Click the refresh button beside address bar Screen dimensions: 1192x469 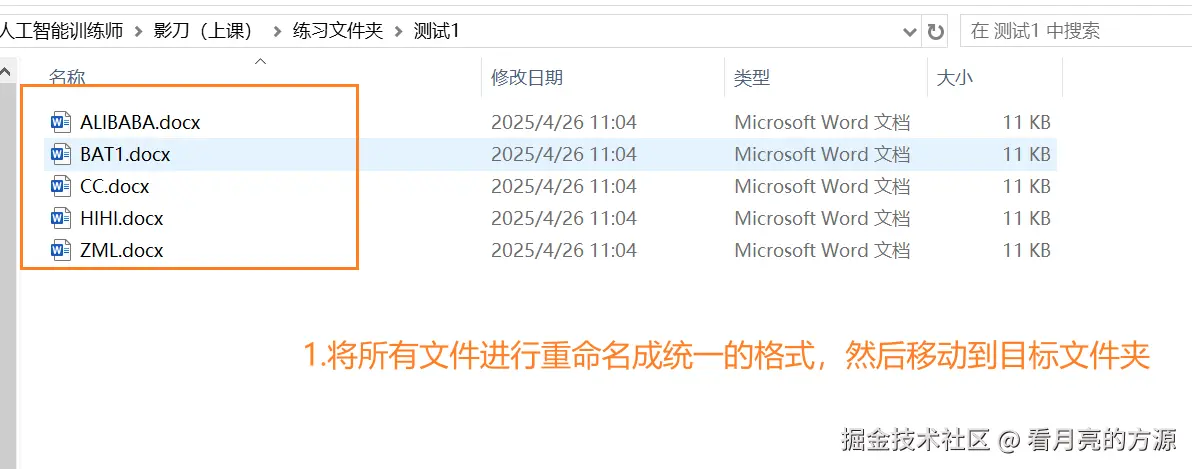[x=936, y=31]
